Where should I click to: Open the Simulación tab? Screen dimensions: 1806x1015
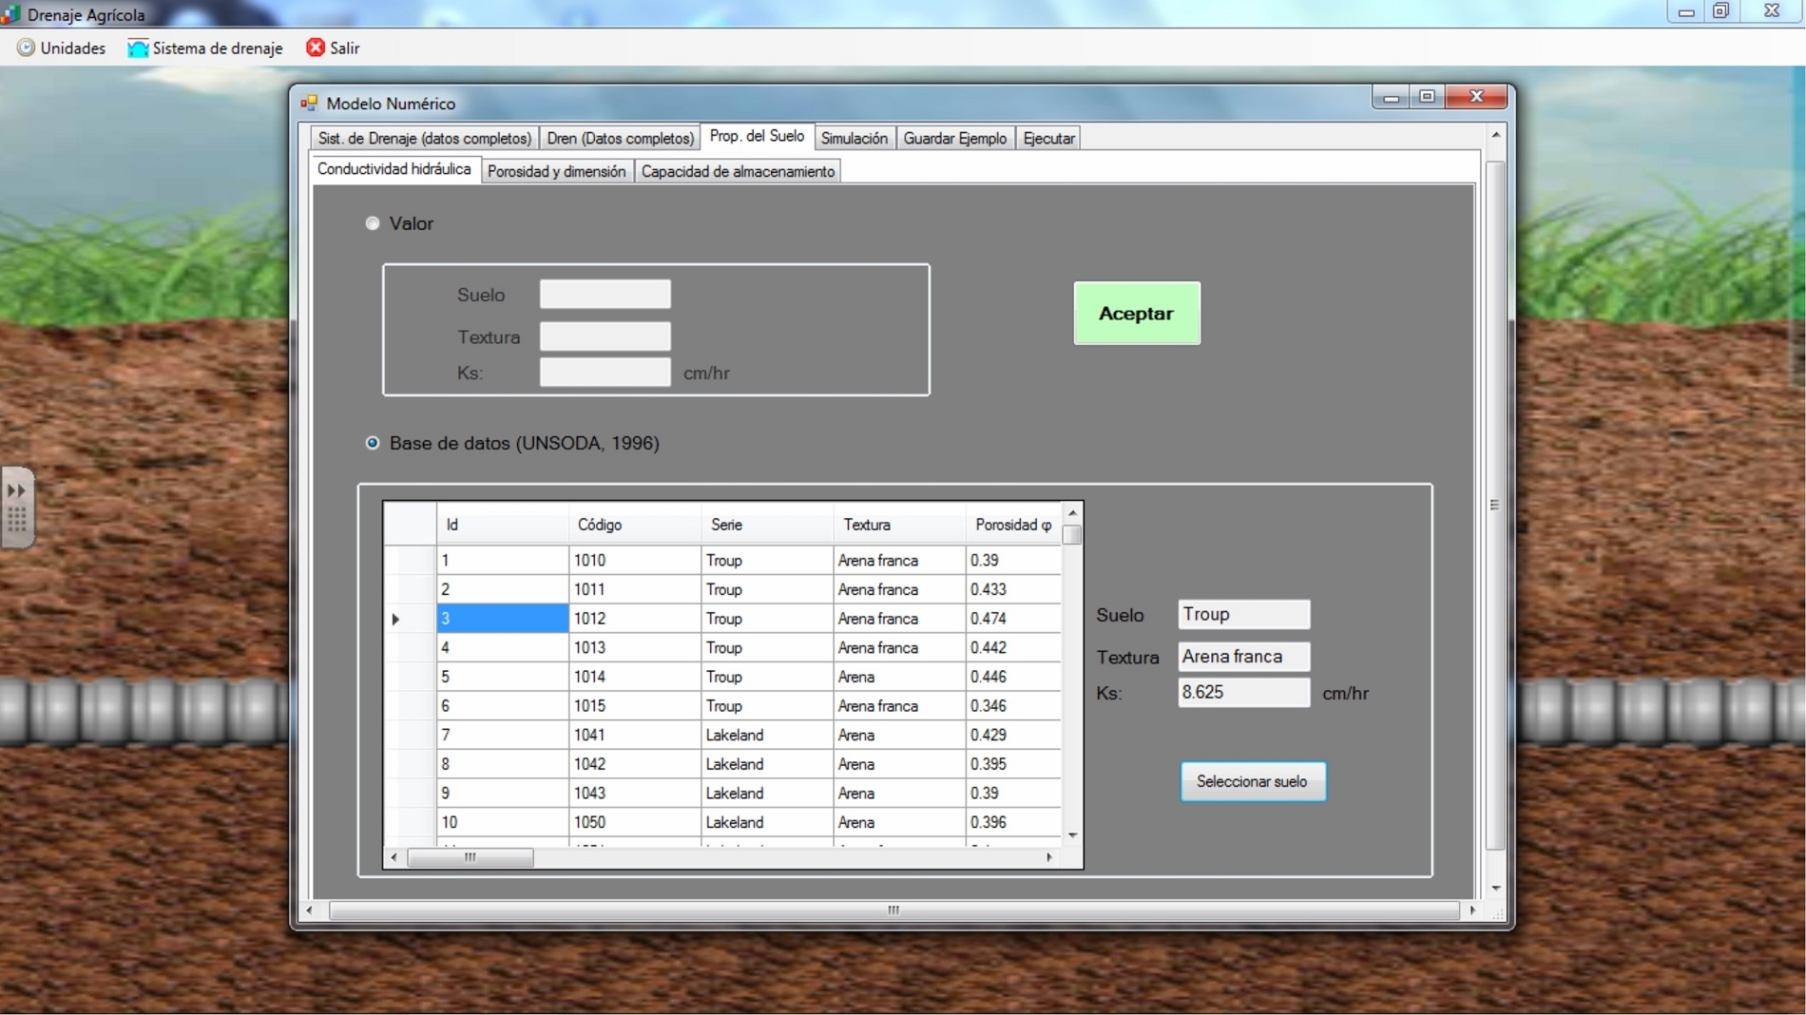point(853,138)
